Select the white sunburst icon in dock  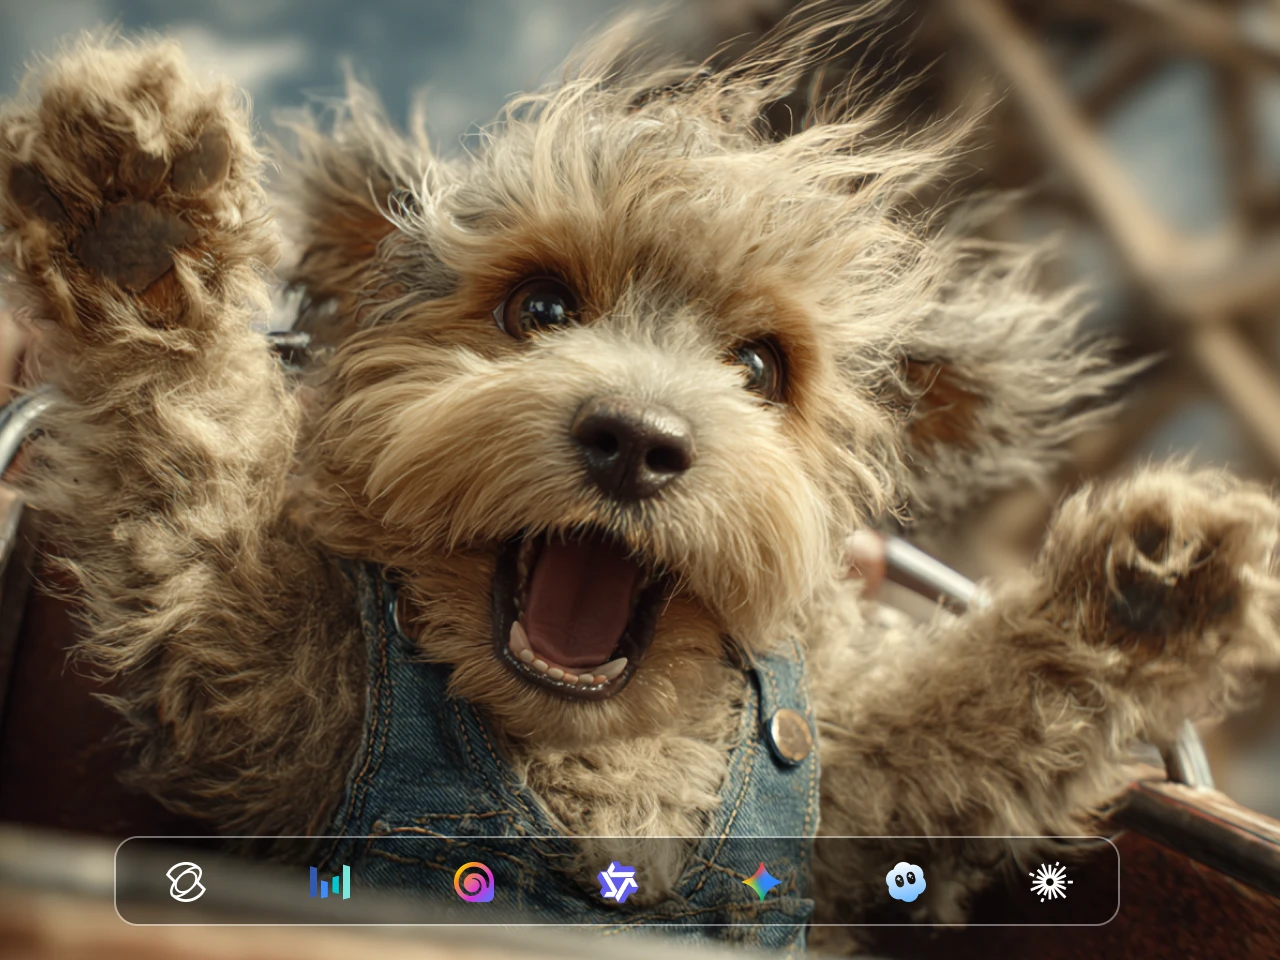[1050, 882]
